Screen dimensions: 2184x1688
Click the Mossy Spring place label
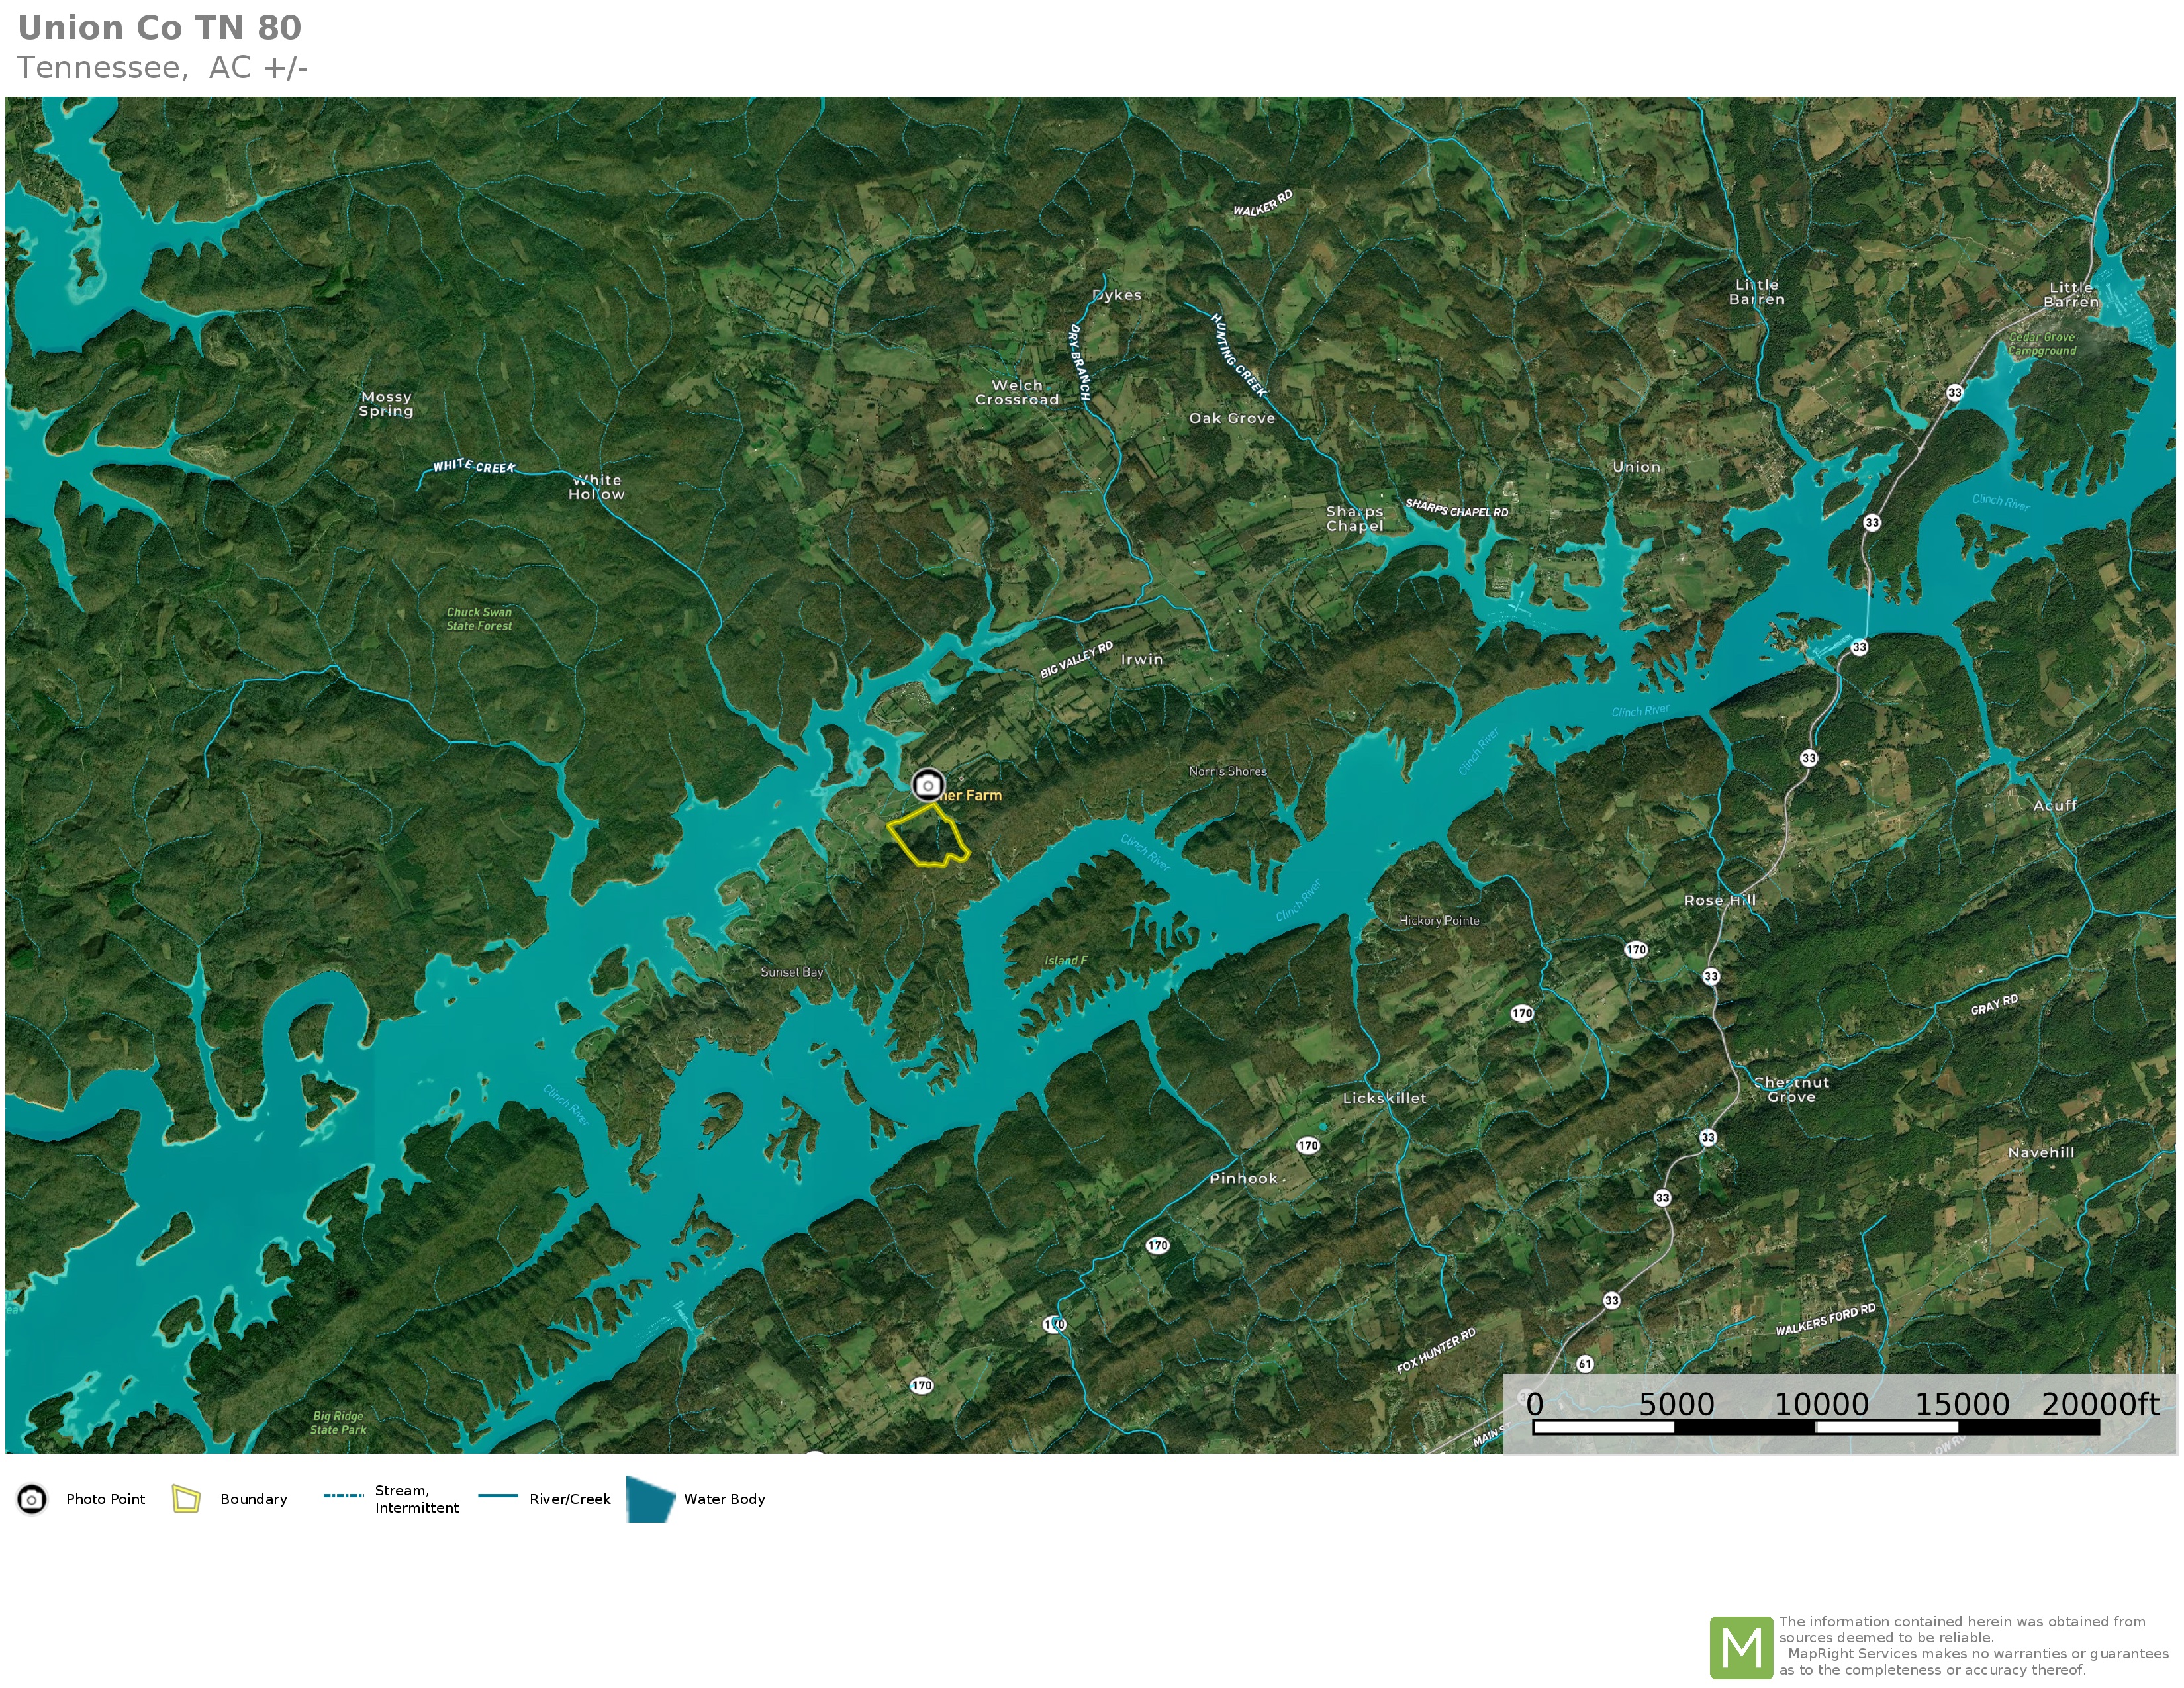386,404
